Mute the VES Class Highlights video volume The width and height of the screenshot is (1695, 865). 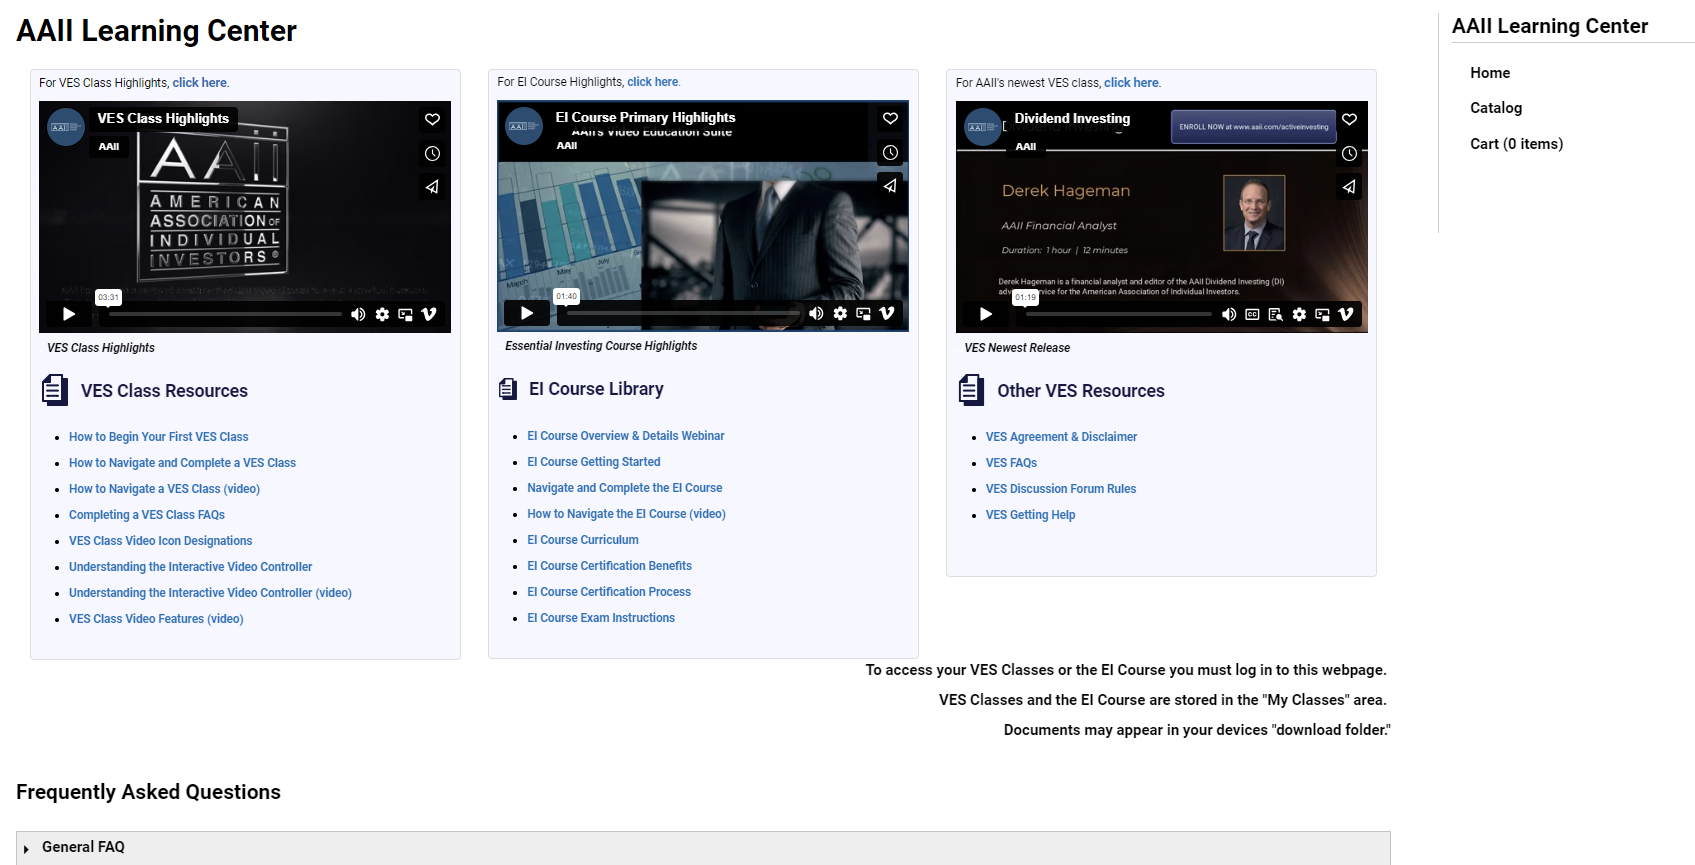click(x=358, y=314)
